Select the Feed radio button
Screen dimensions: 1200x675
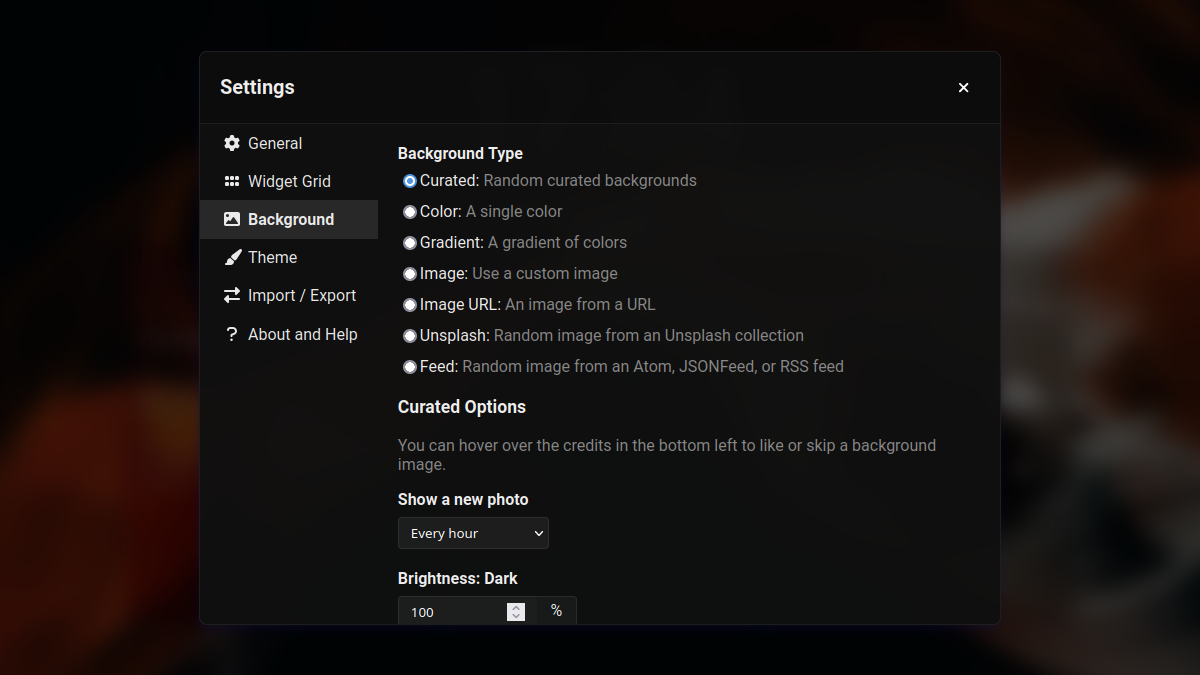[410, 367]
